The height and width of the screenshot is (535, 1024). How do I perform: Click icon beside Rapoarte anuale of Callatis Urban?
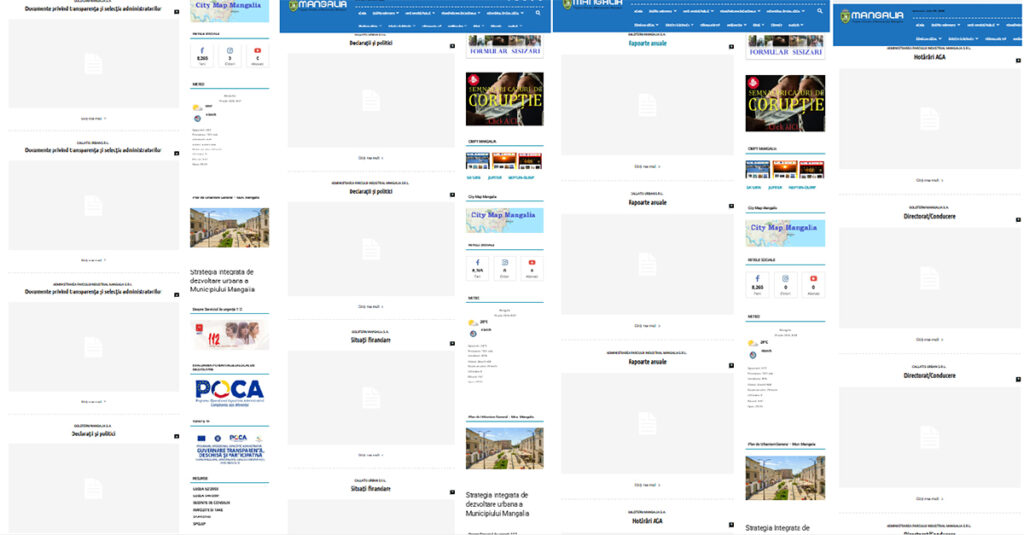[731, 206]
